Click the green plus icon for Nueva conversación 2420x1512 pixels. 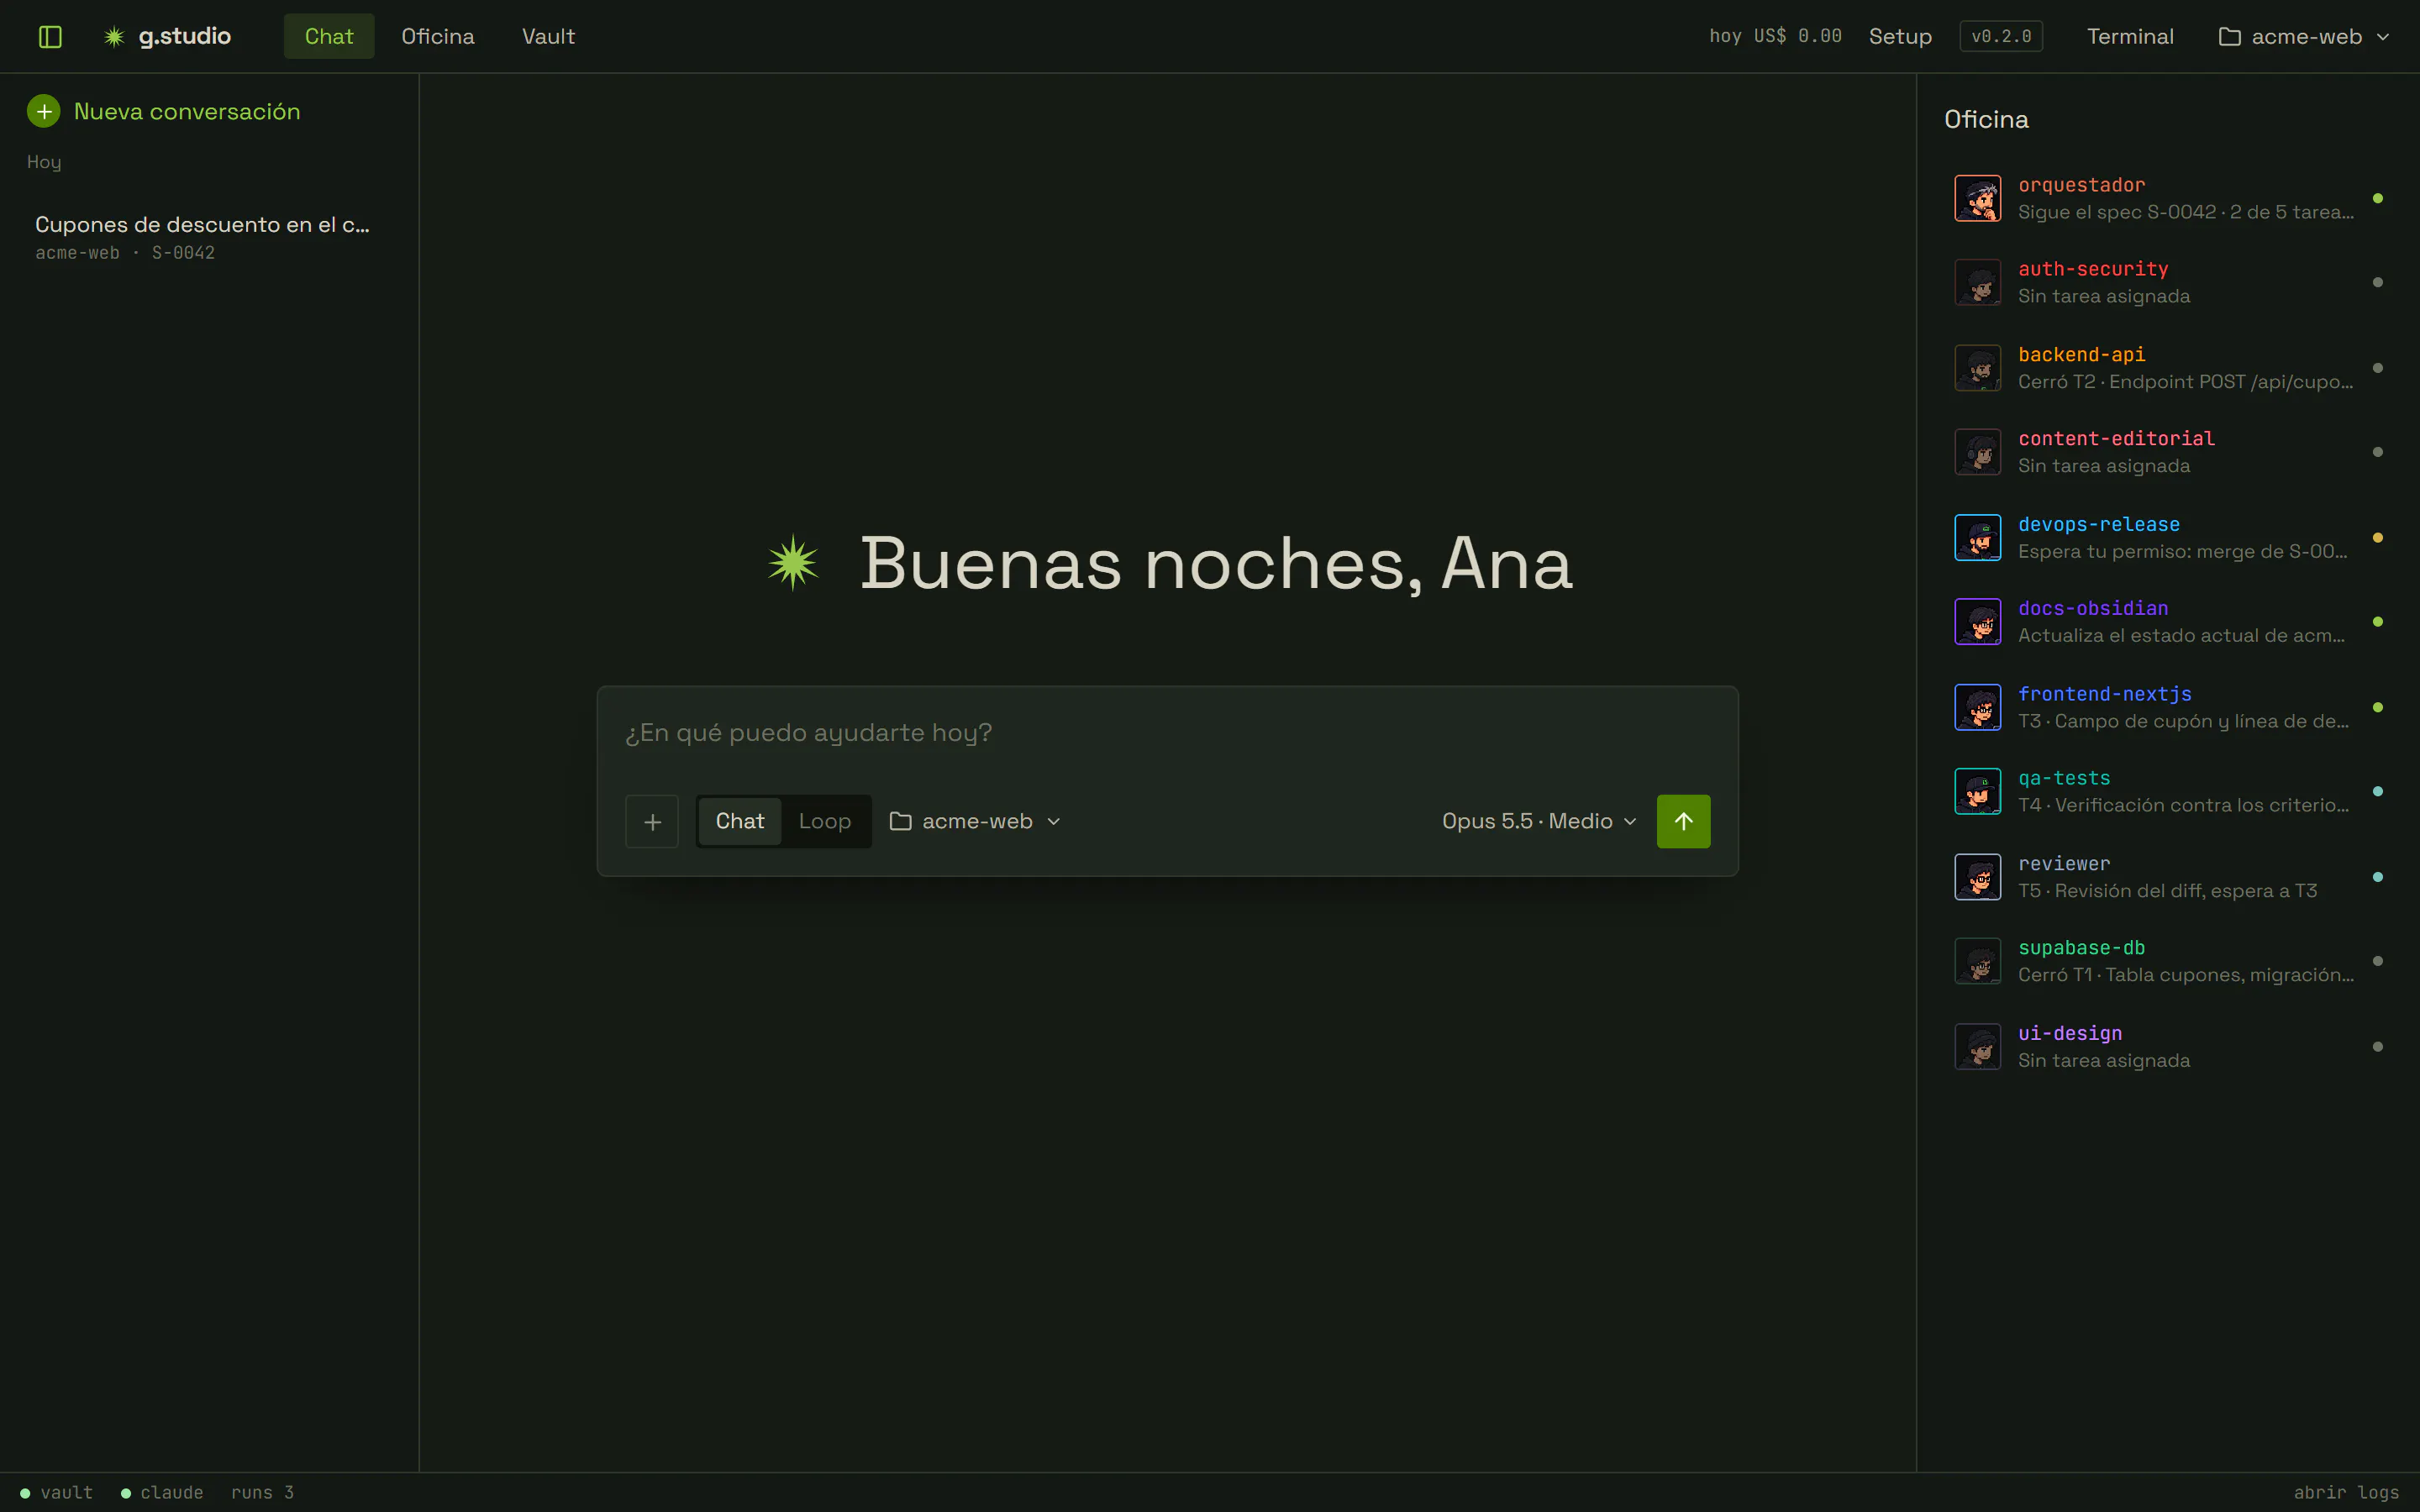[44, 111]
